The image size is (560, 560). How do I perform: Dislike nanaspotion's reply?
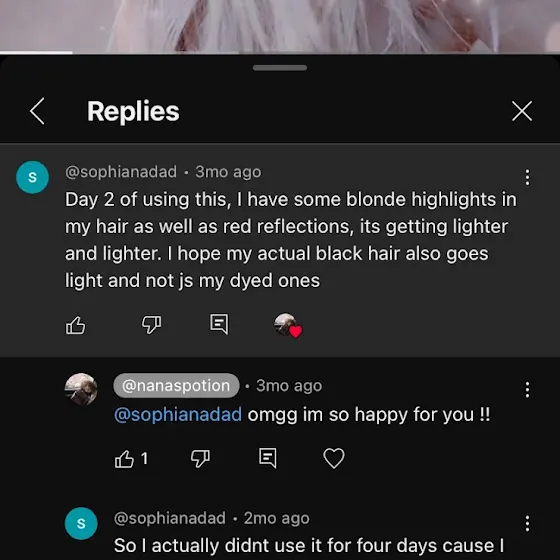click(200, 459)
